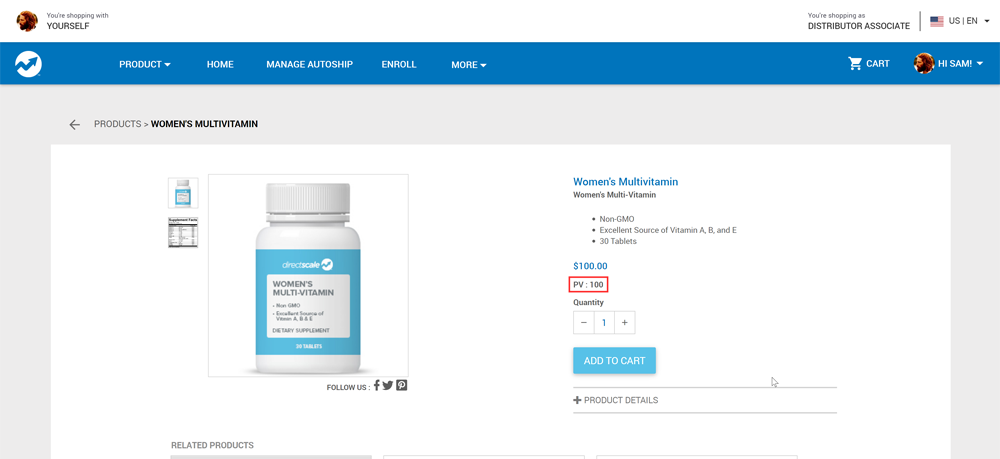Image resolution: width=1000 pixels, height=459 pixels.
Task: Click the US flag icon
Action: coord(937,21)
